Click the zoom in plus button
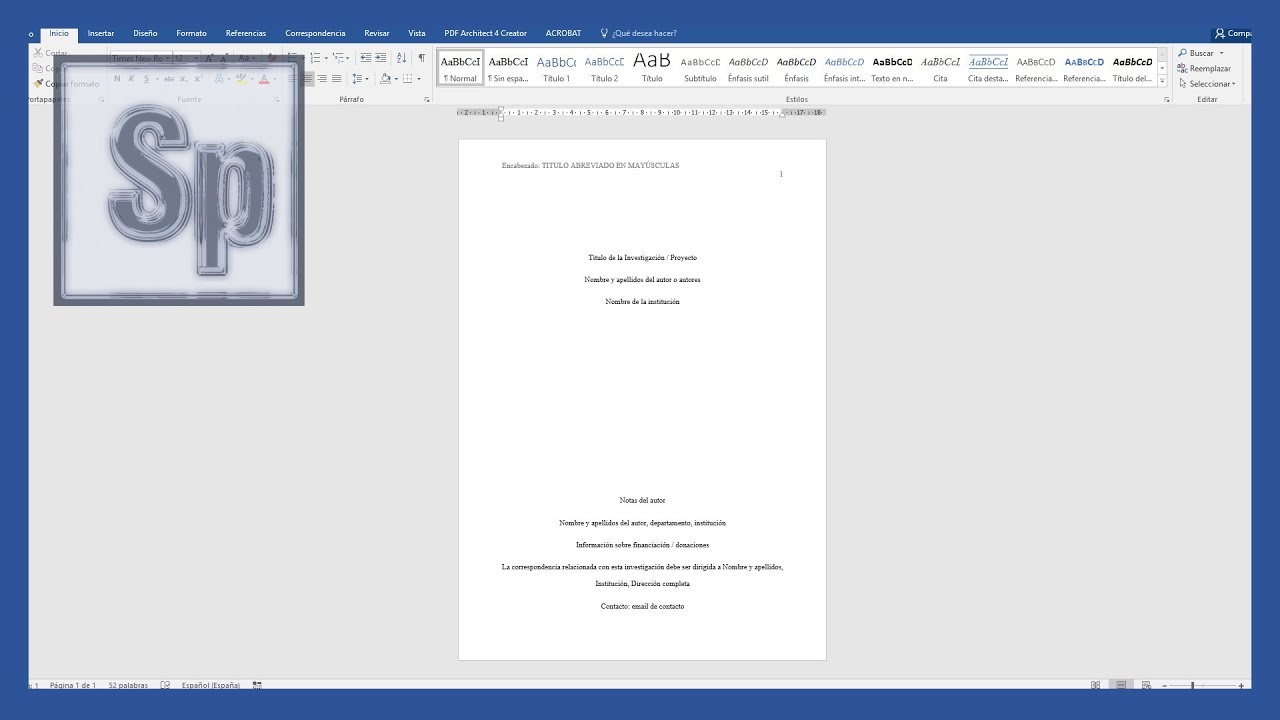Viewport: 1280px width, 720px height. 1241,685
